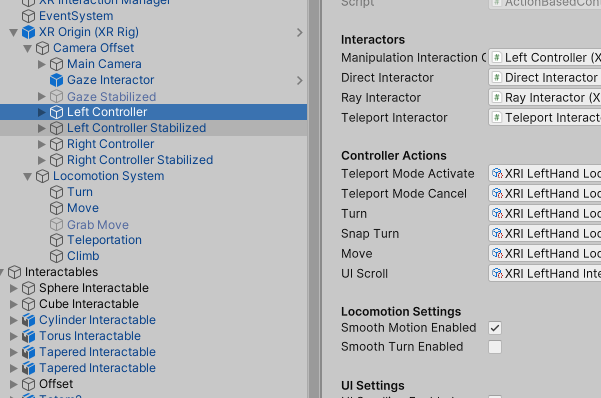The width and height of the screenshot is (601, 398).
Task: Click the Teleport Mode Activate action field
Action: click(x=545, y=174)
